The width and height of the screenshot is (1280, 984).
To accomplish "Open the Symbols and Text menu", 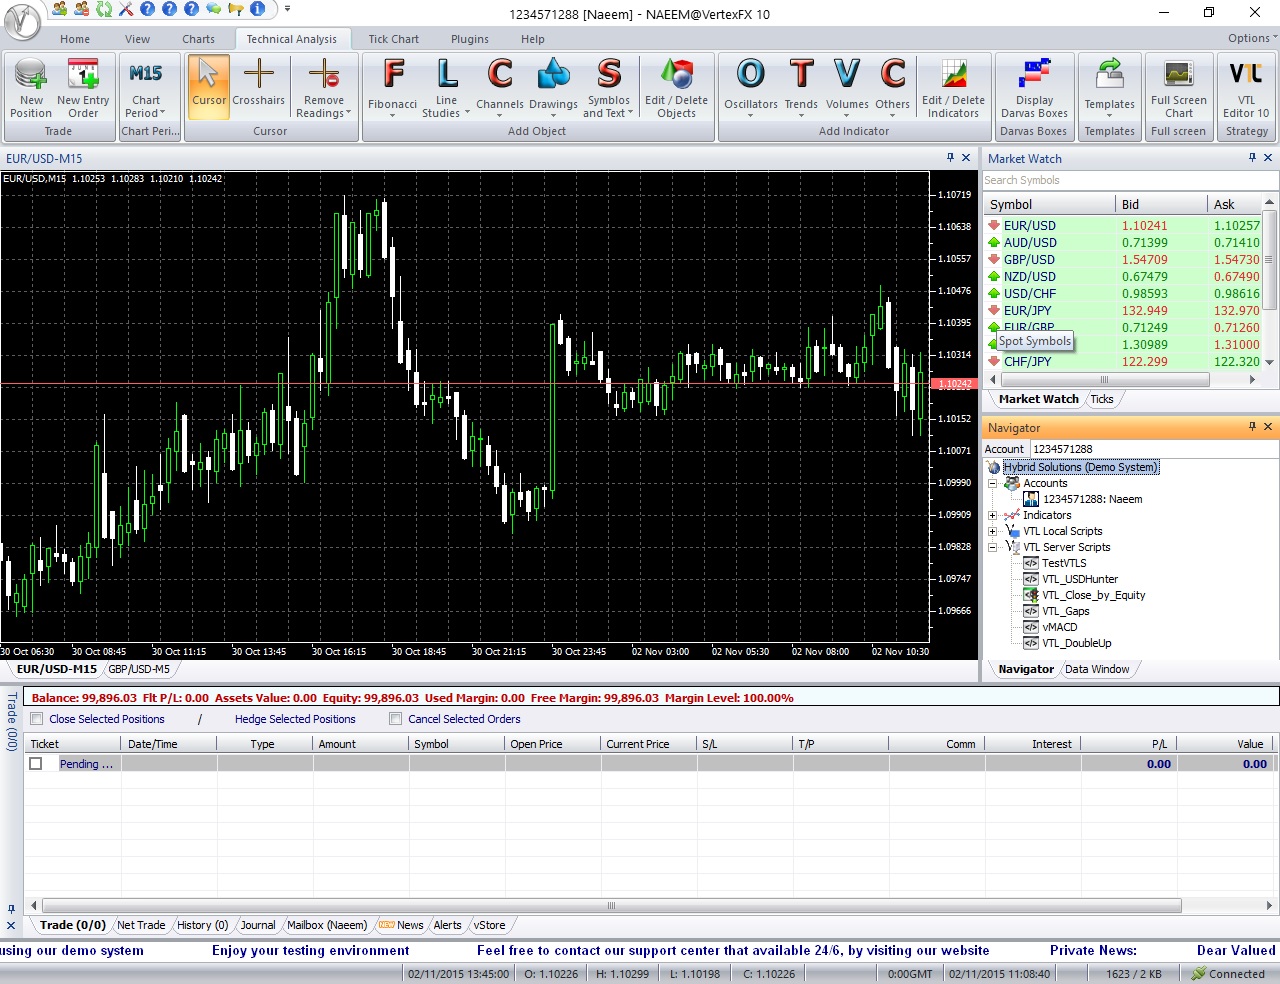I will (608, 88).
